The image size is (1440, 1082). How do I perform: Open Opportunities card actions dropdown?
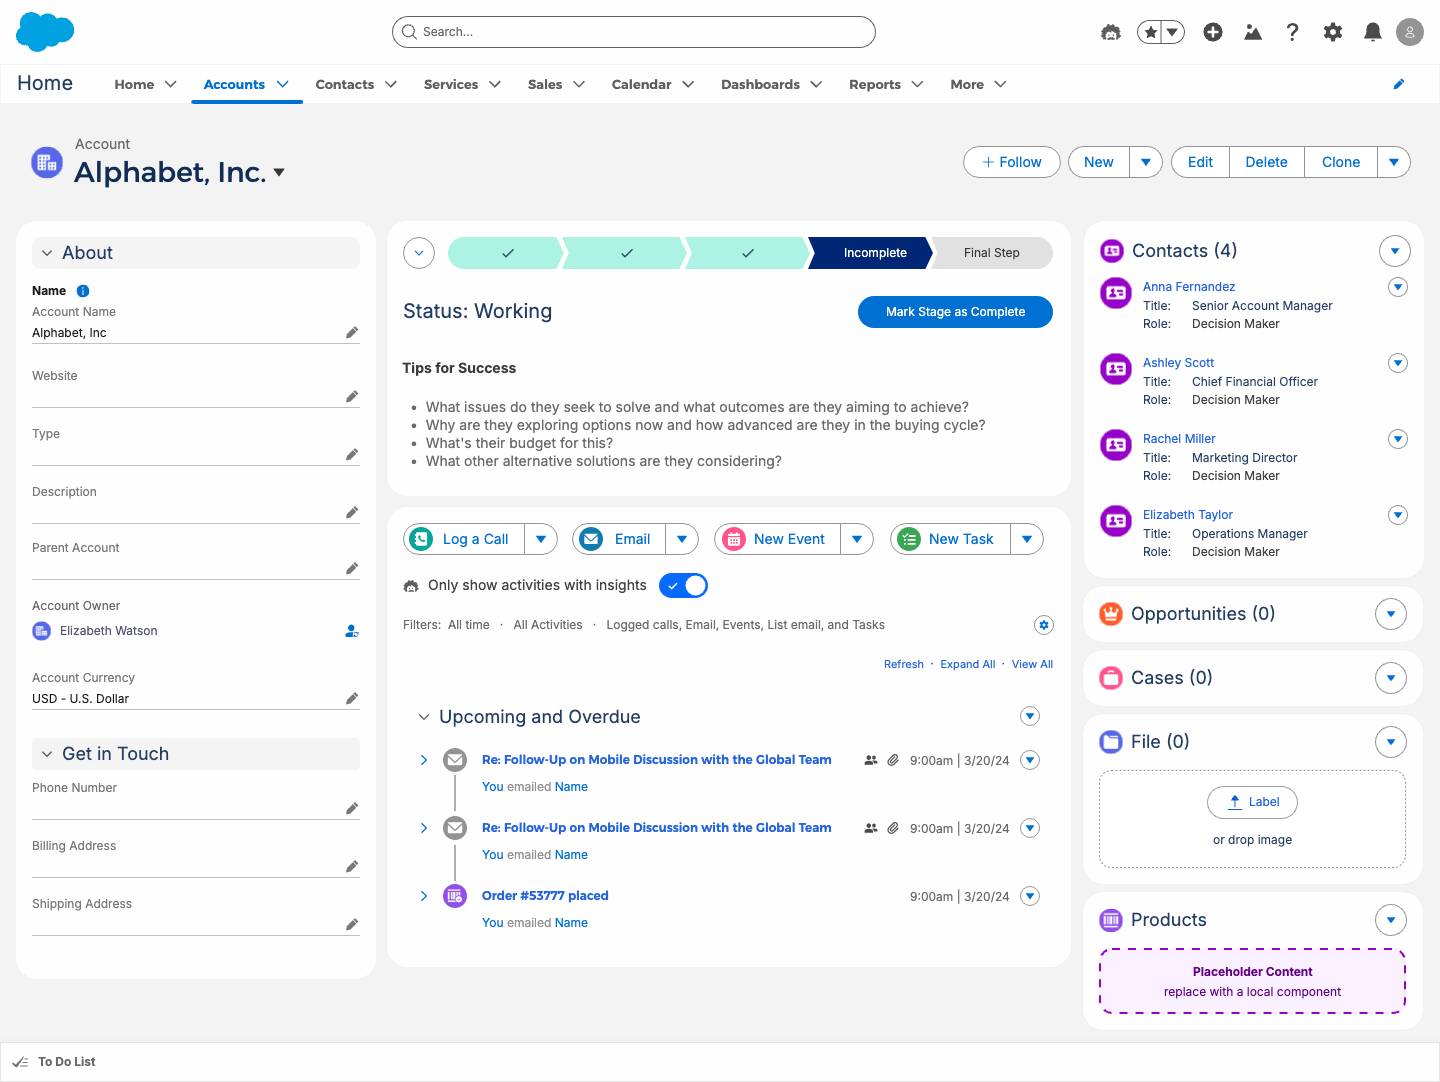(x=1391, y=614)
